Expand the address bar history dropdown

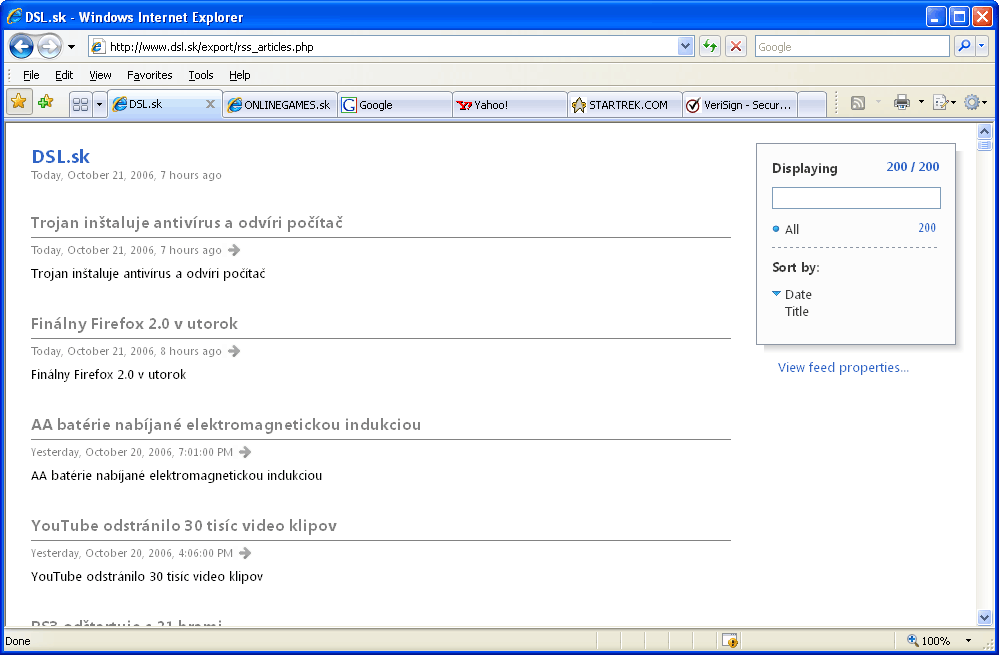point(686,47)
